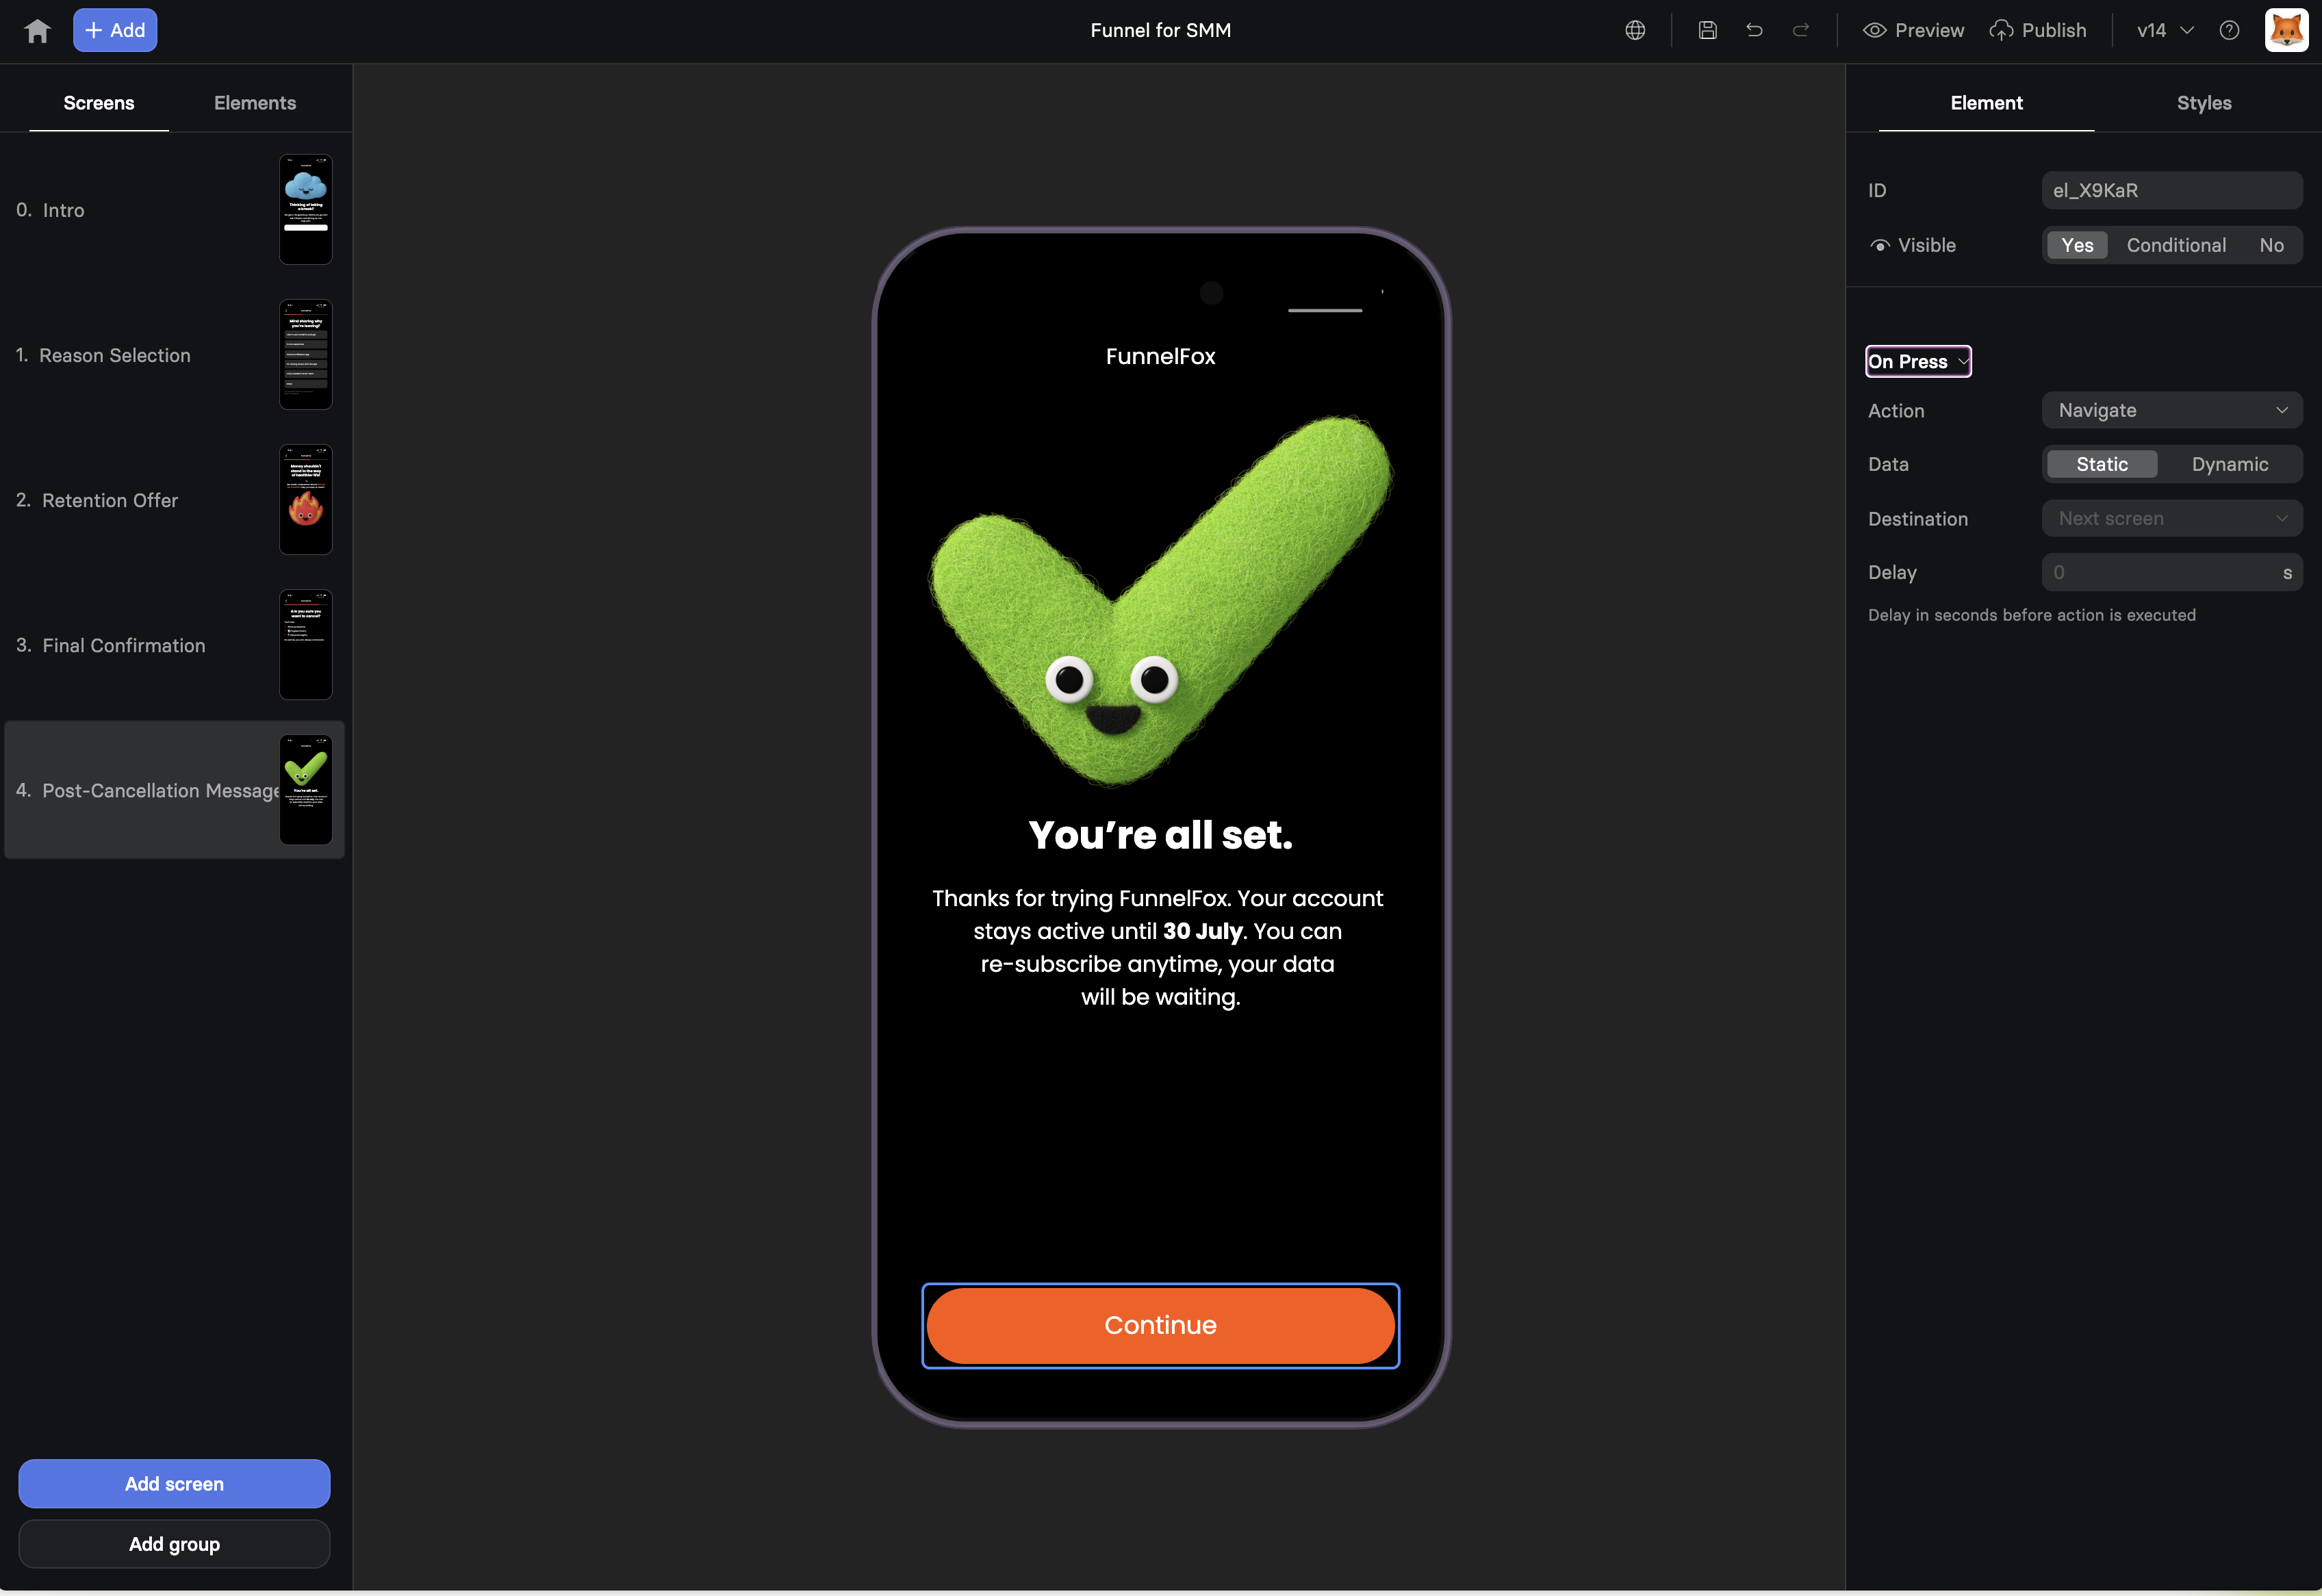Click the Post-Cancellation checkmark thumbnail
This screenshot has width=2322, height=1596.
point(305,789)
